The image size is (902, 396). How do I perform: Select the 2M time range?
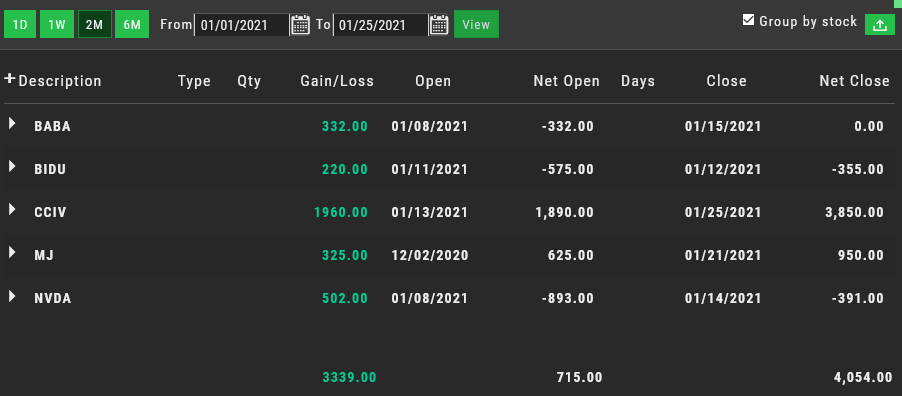point(95,25)
